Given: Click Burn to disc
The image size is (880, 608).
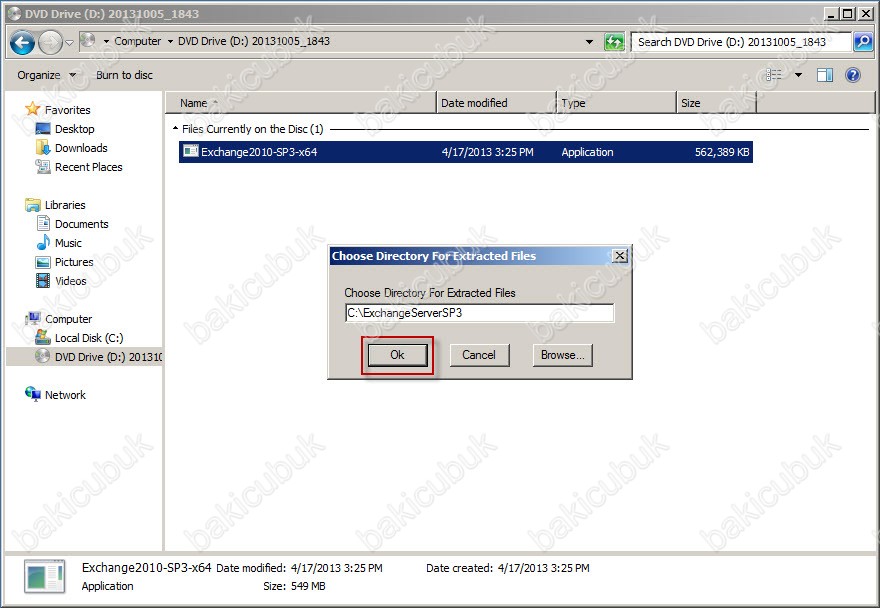Looking at the screenshot, I should (124, 75).
